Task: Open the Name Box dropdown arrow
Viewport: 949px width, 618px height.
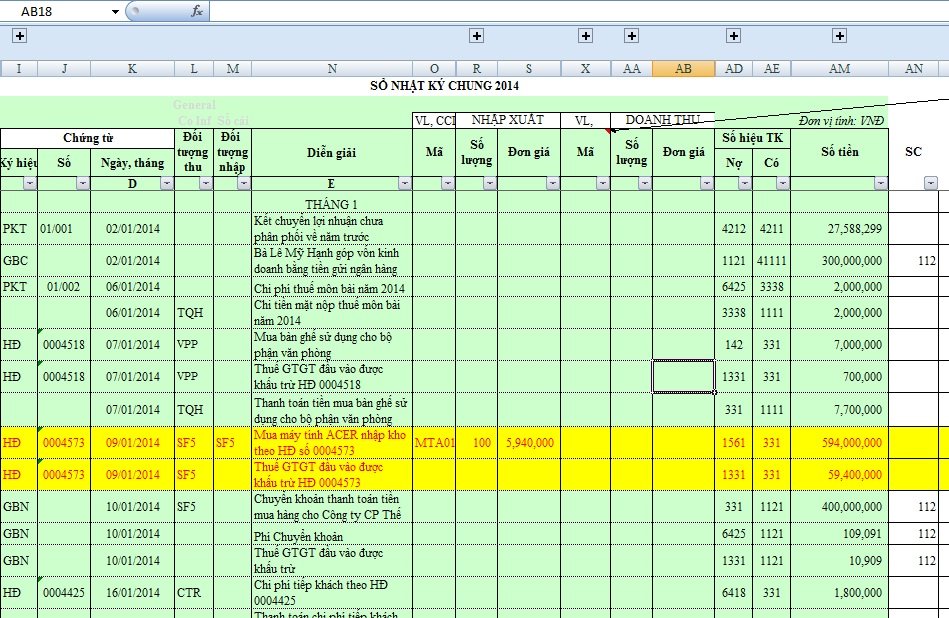Action: click(x=116, y=12)
